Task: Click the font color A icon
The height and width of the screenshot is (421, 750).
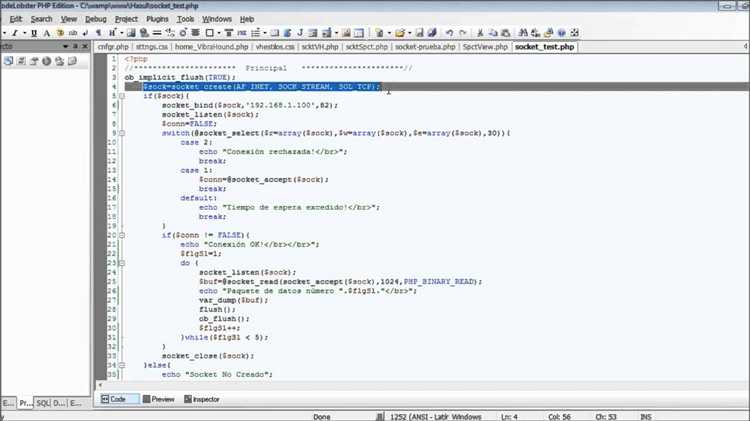Action: [47, 33]
